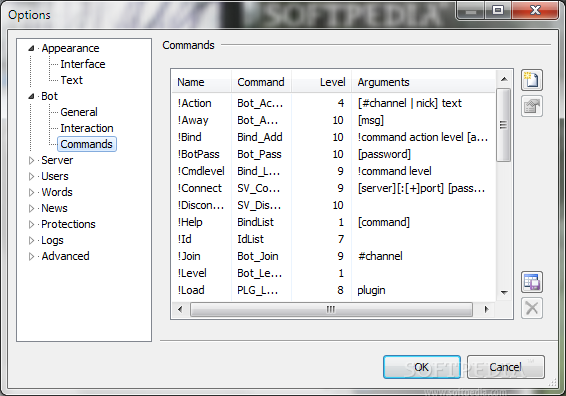Expand the Words tree node
This screenshot has height=396, width=566.
[x=31, y=192]
